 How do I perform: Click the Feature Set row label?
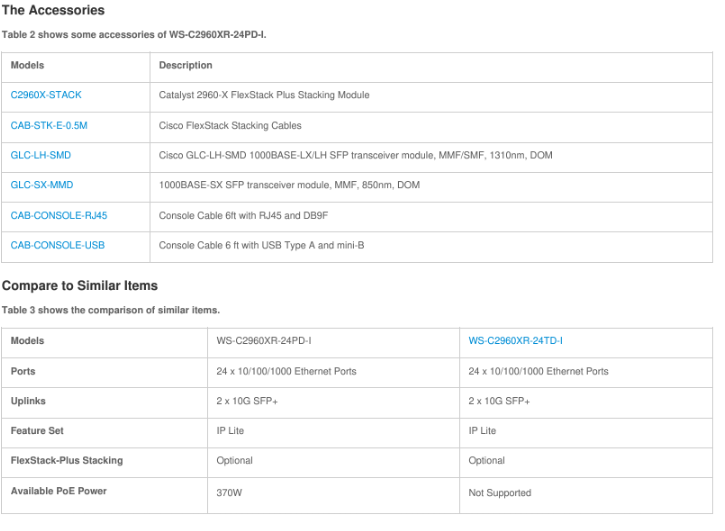tap(37, 430)
